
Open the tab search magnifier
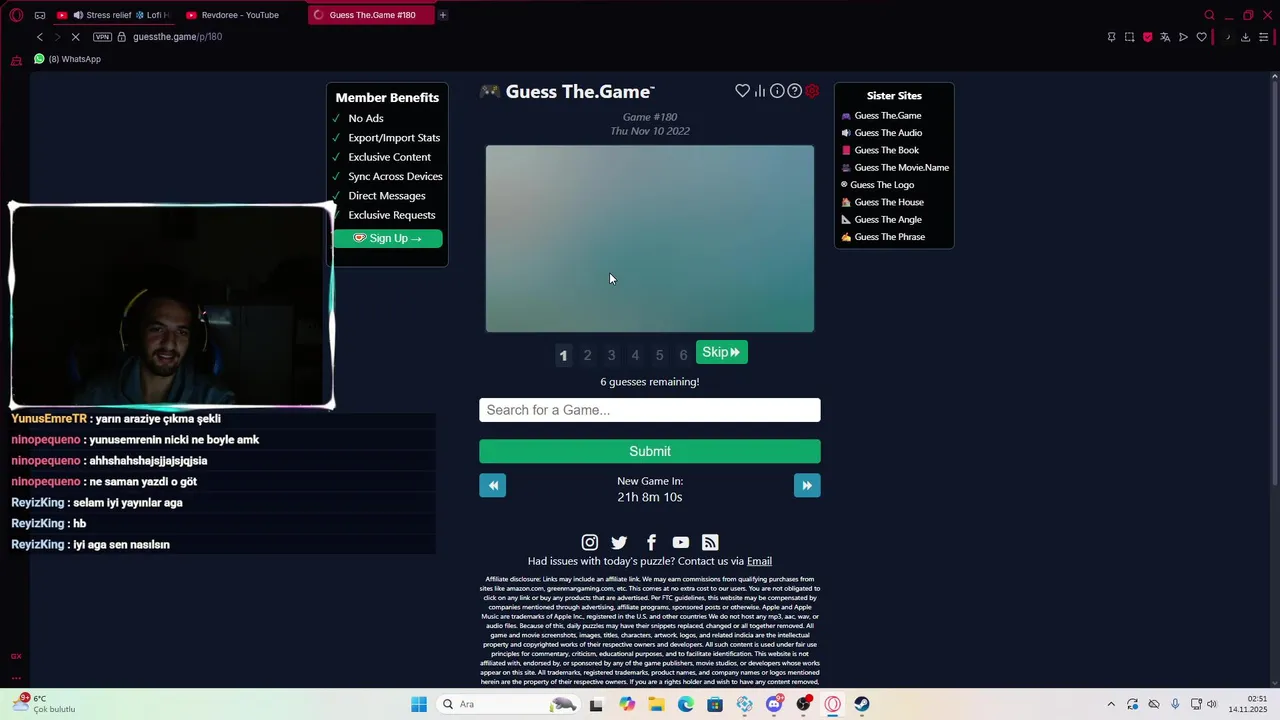point(1209,15)
